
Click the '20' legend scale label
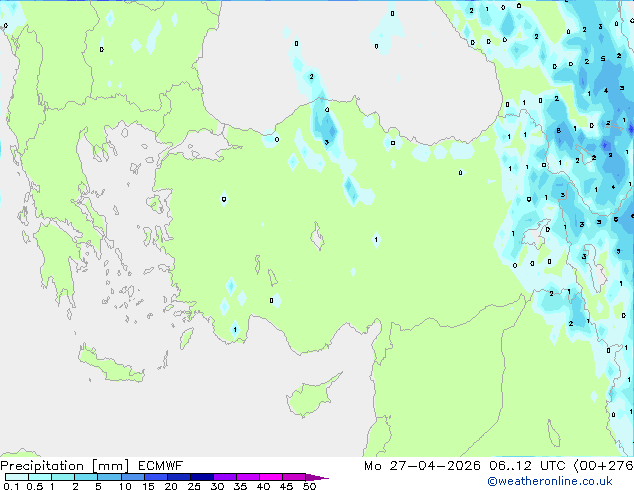pyautogui.click(x=171, y=486)
